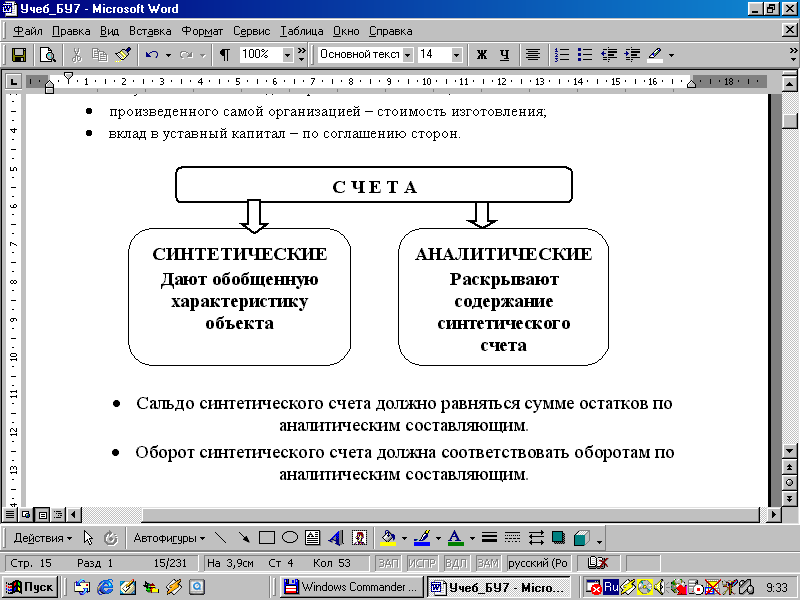The height and width of the screenshot is (600, 800).
Task: Apply the text highlight marker
Action: tap(655, 55)
